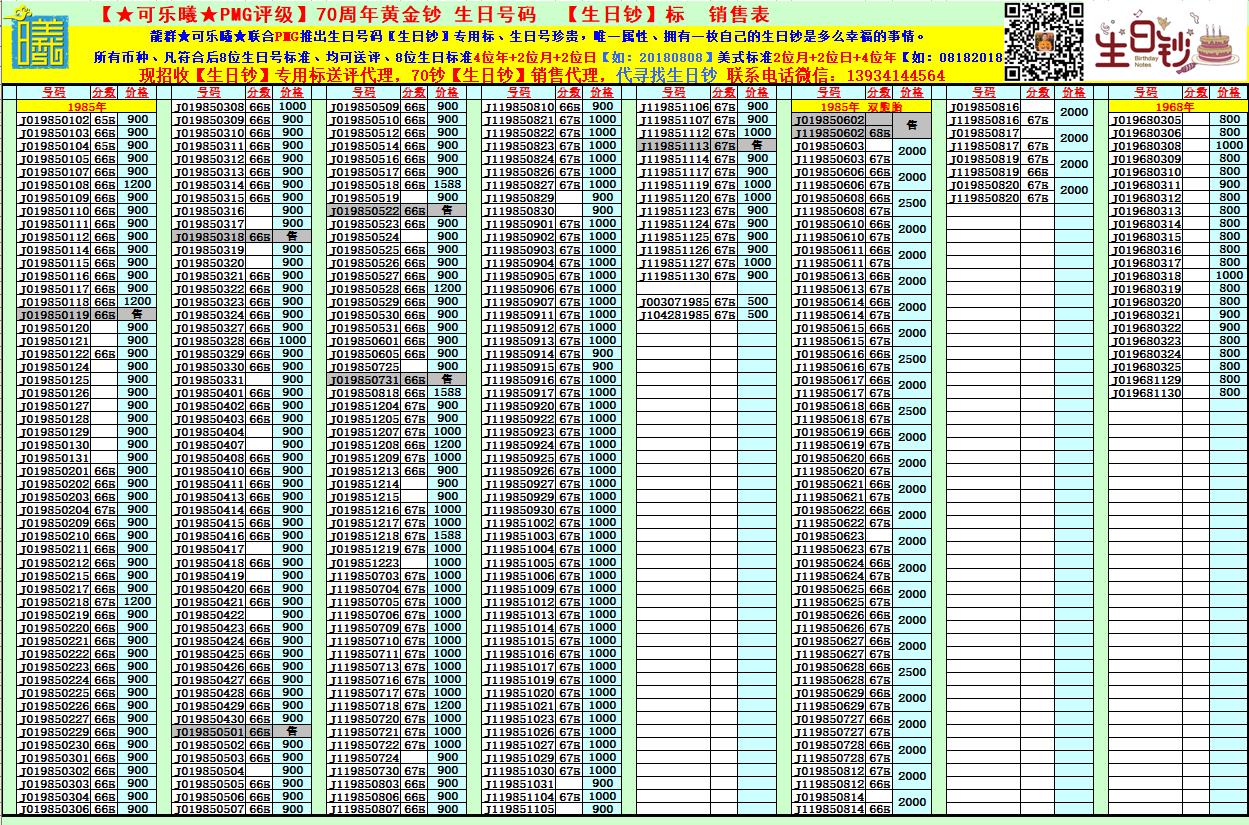This screenshot has height=825, width=1249.
Task: Select serial number cell J019850518
Action: coord(365,185)
